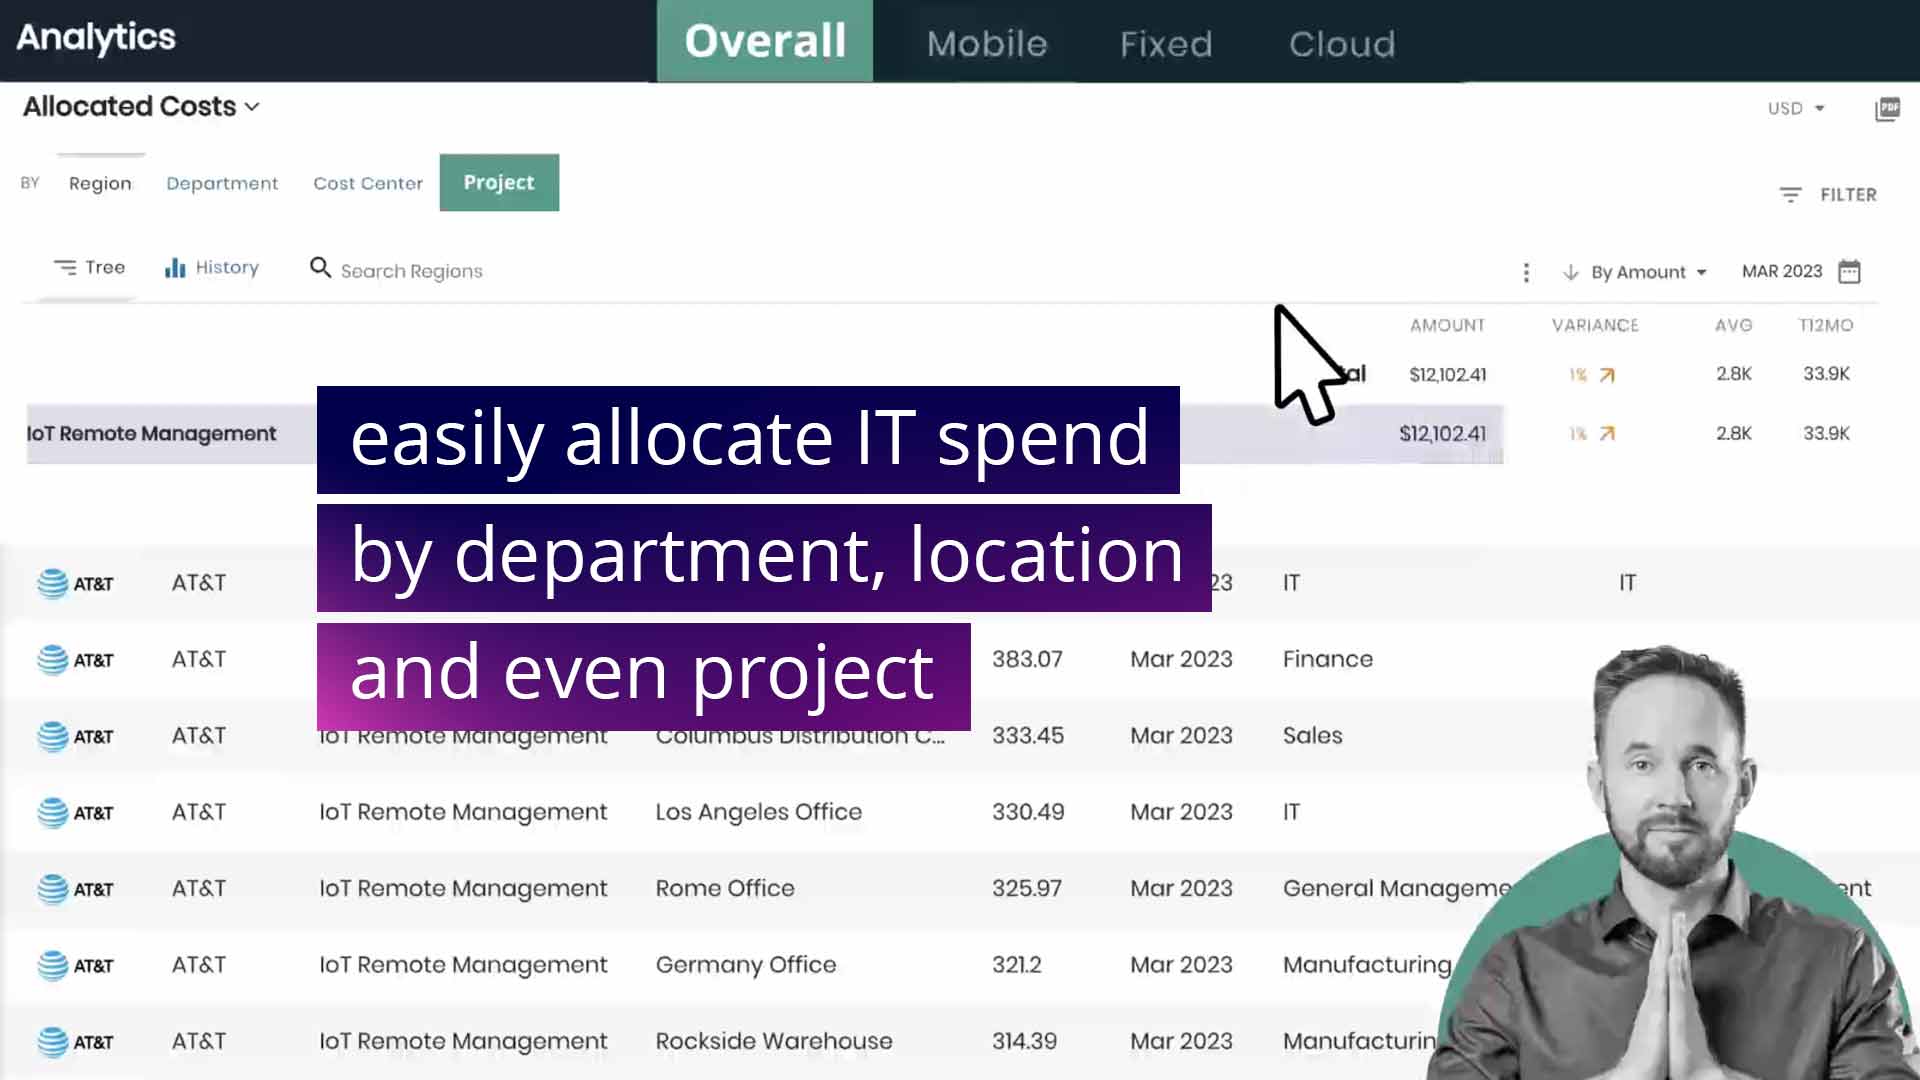Screen dimensions: 1920x1080
Task: Group by Department
Action: click(x=222, y=183)
